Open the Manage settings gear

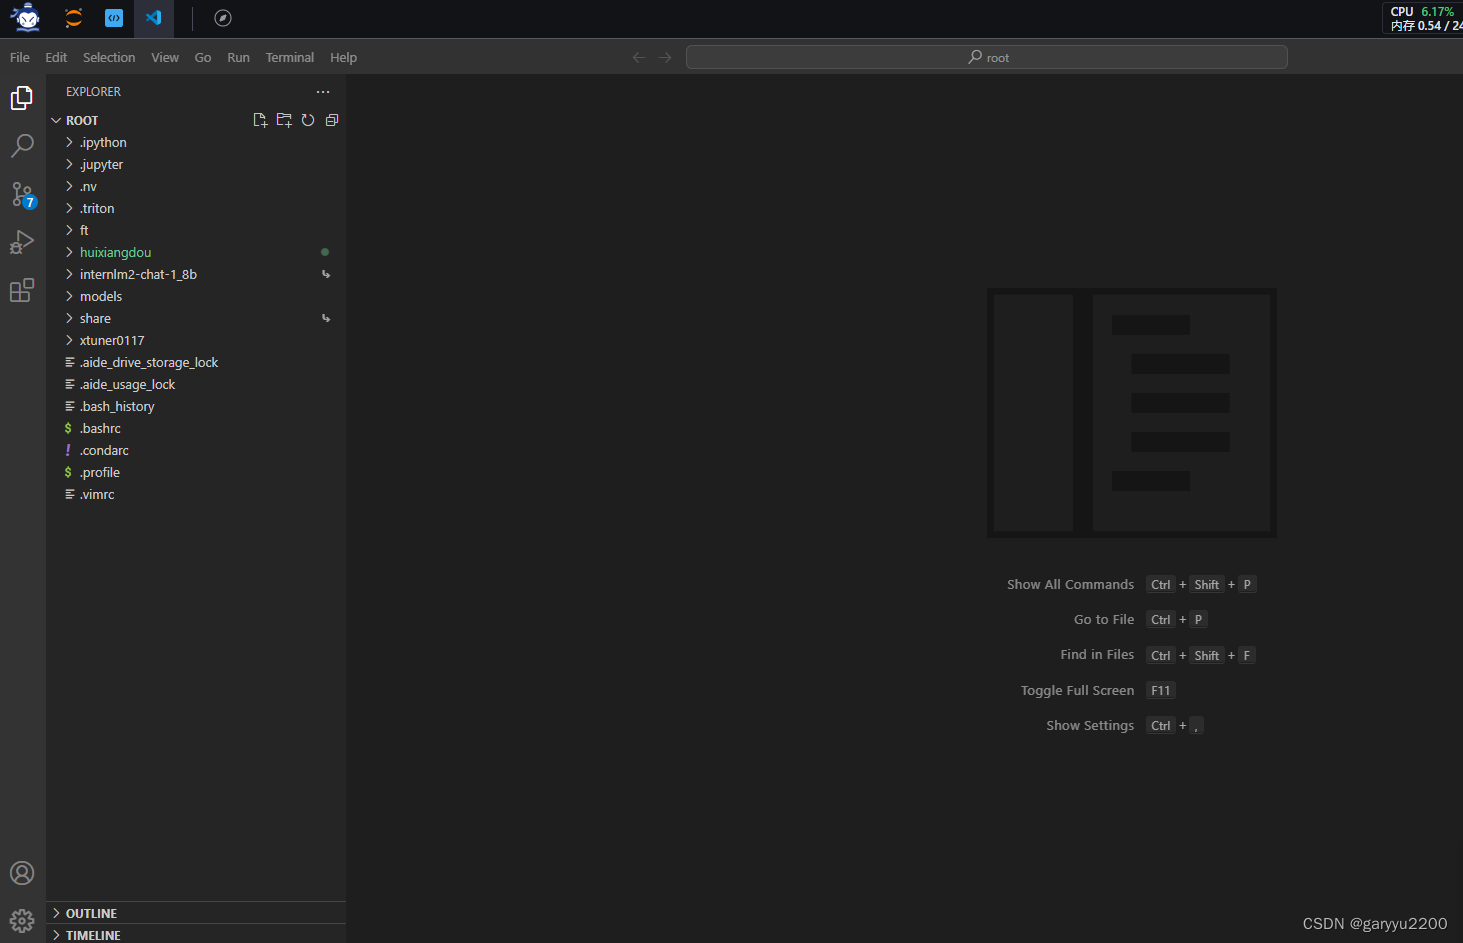point(22,920)
